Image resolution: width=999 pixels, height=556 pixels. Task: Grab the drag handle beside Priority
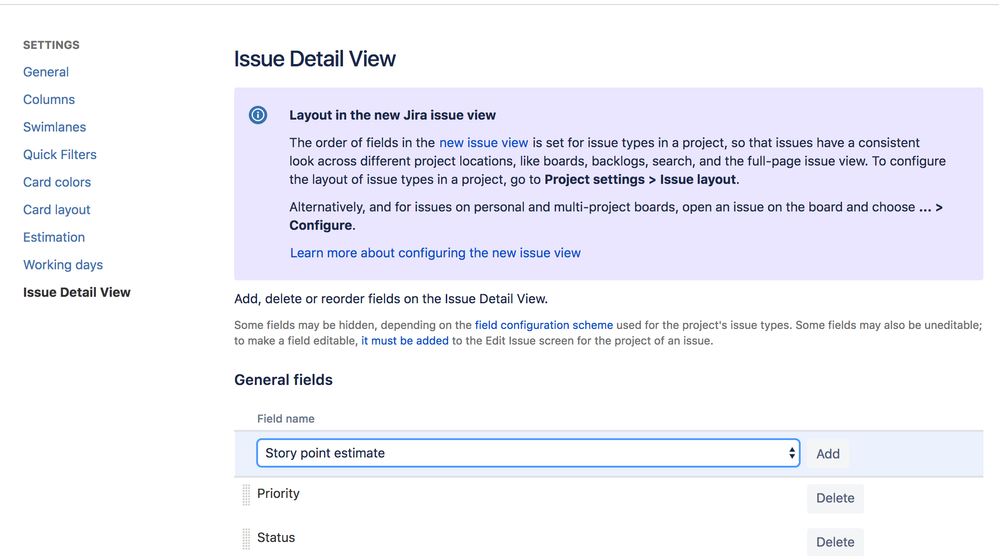pyautogui.click(x=246, y=495)
